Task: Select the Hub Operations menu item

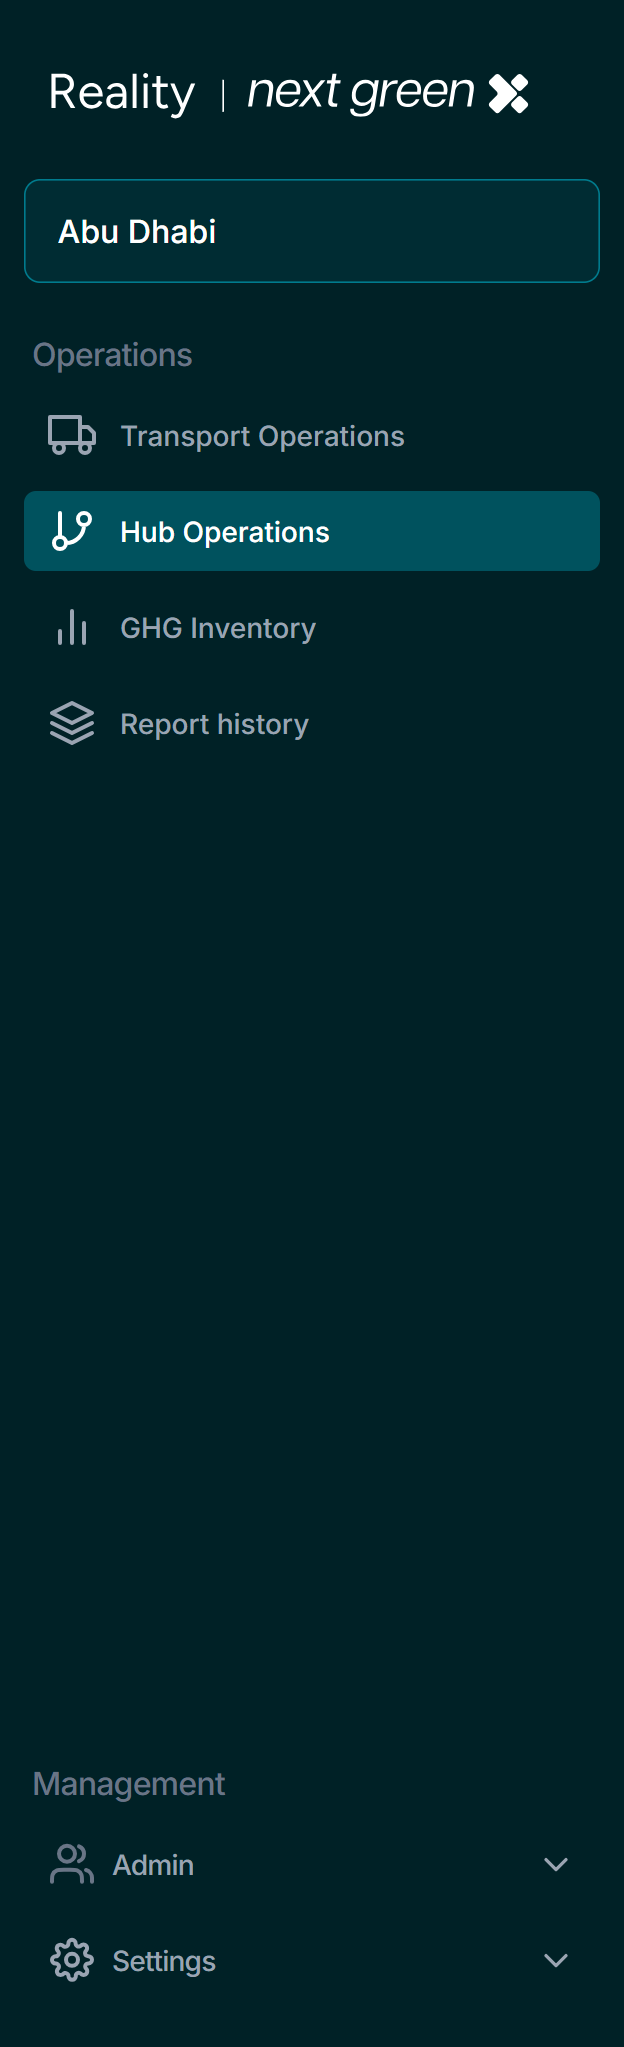Action: coord(225,532)
